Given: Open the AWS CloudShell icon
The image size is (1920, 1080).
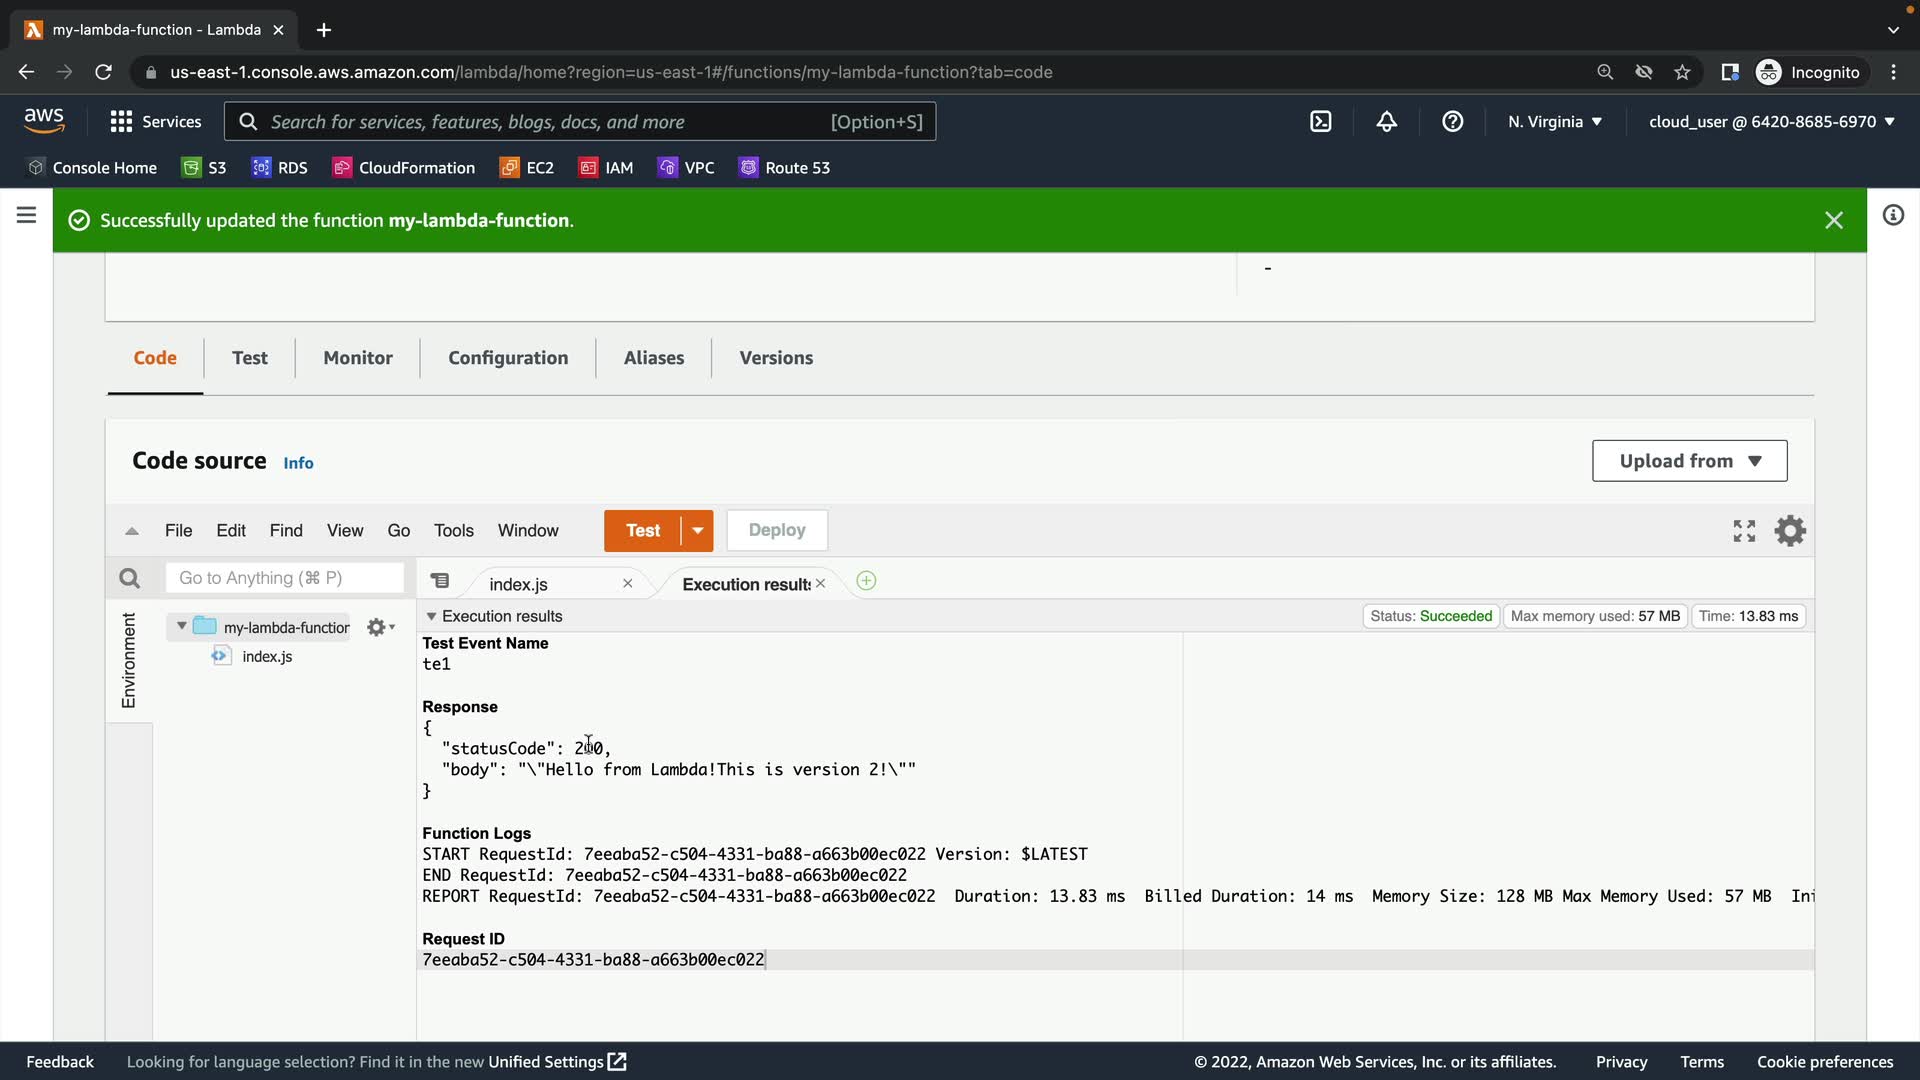Looking at the screenshot, I should 1320,122.
